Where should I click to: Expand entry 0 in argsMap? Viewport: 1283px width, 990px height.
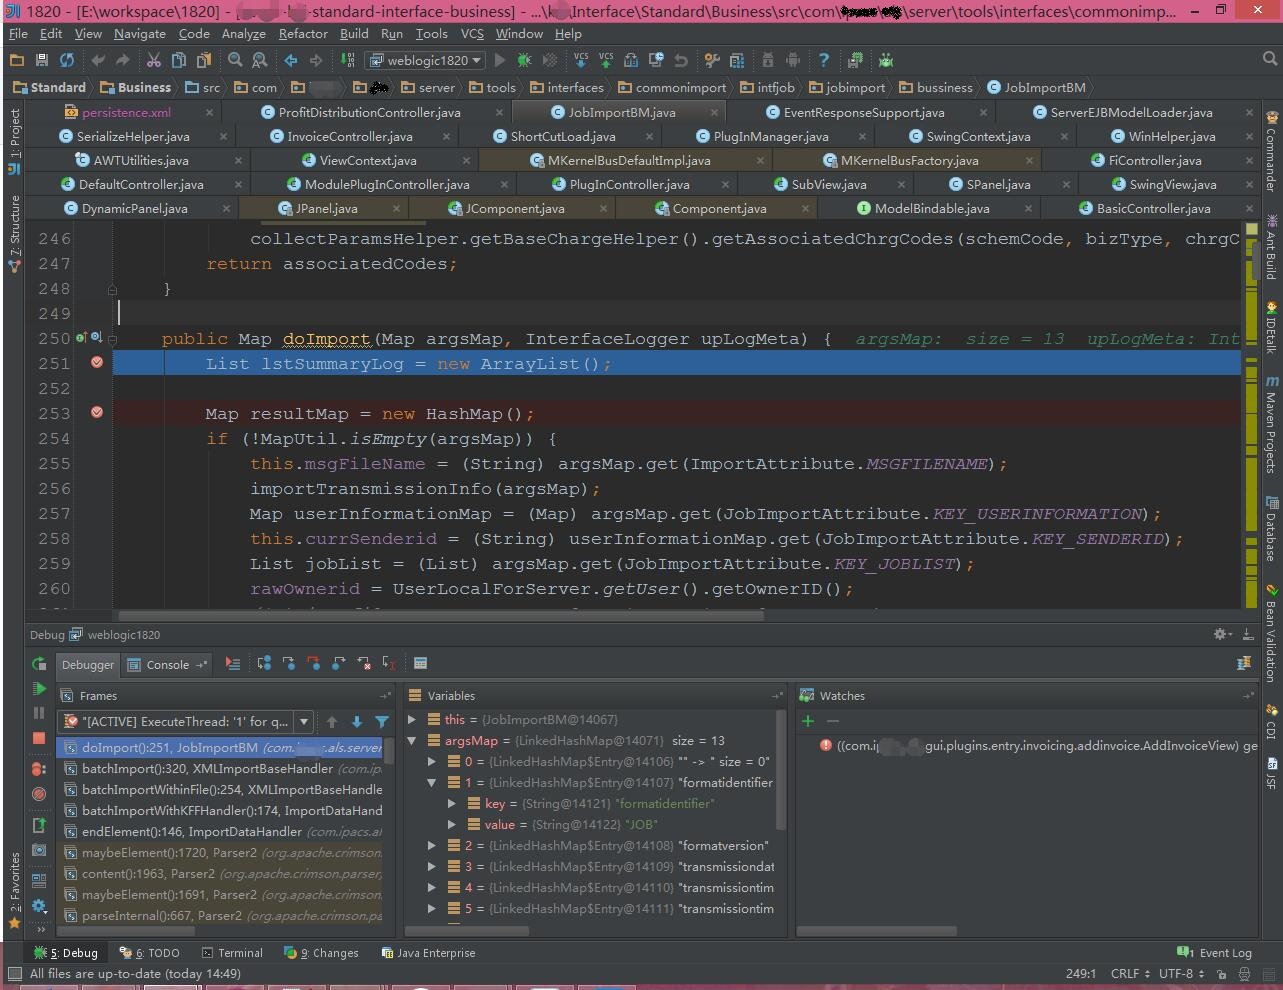coord(432,761)
